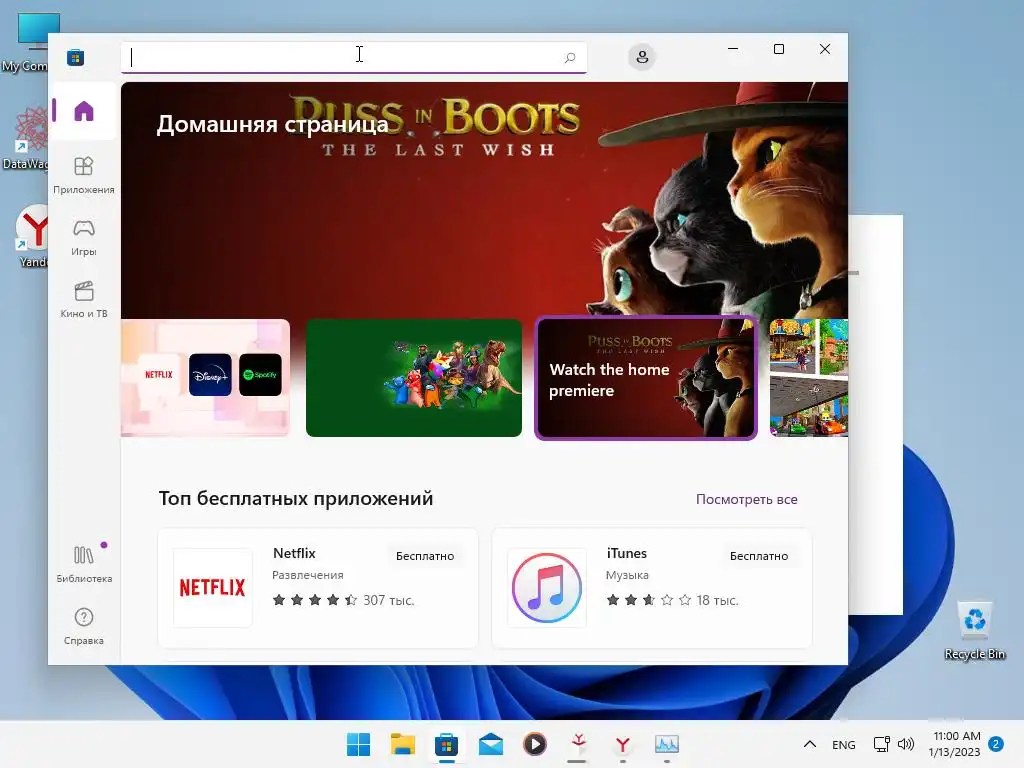Open the Приложения section
Screen dimensions: 1024x768
84,176
